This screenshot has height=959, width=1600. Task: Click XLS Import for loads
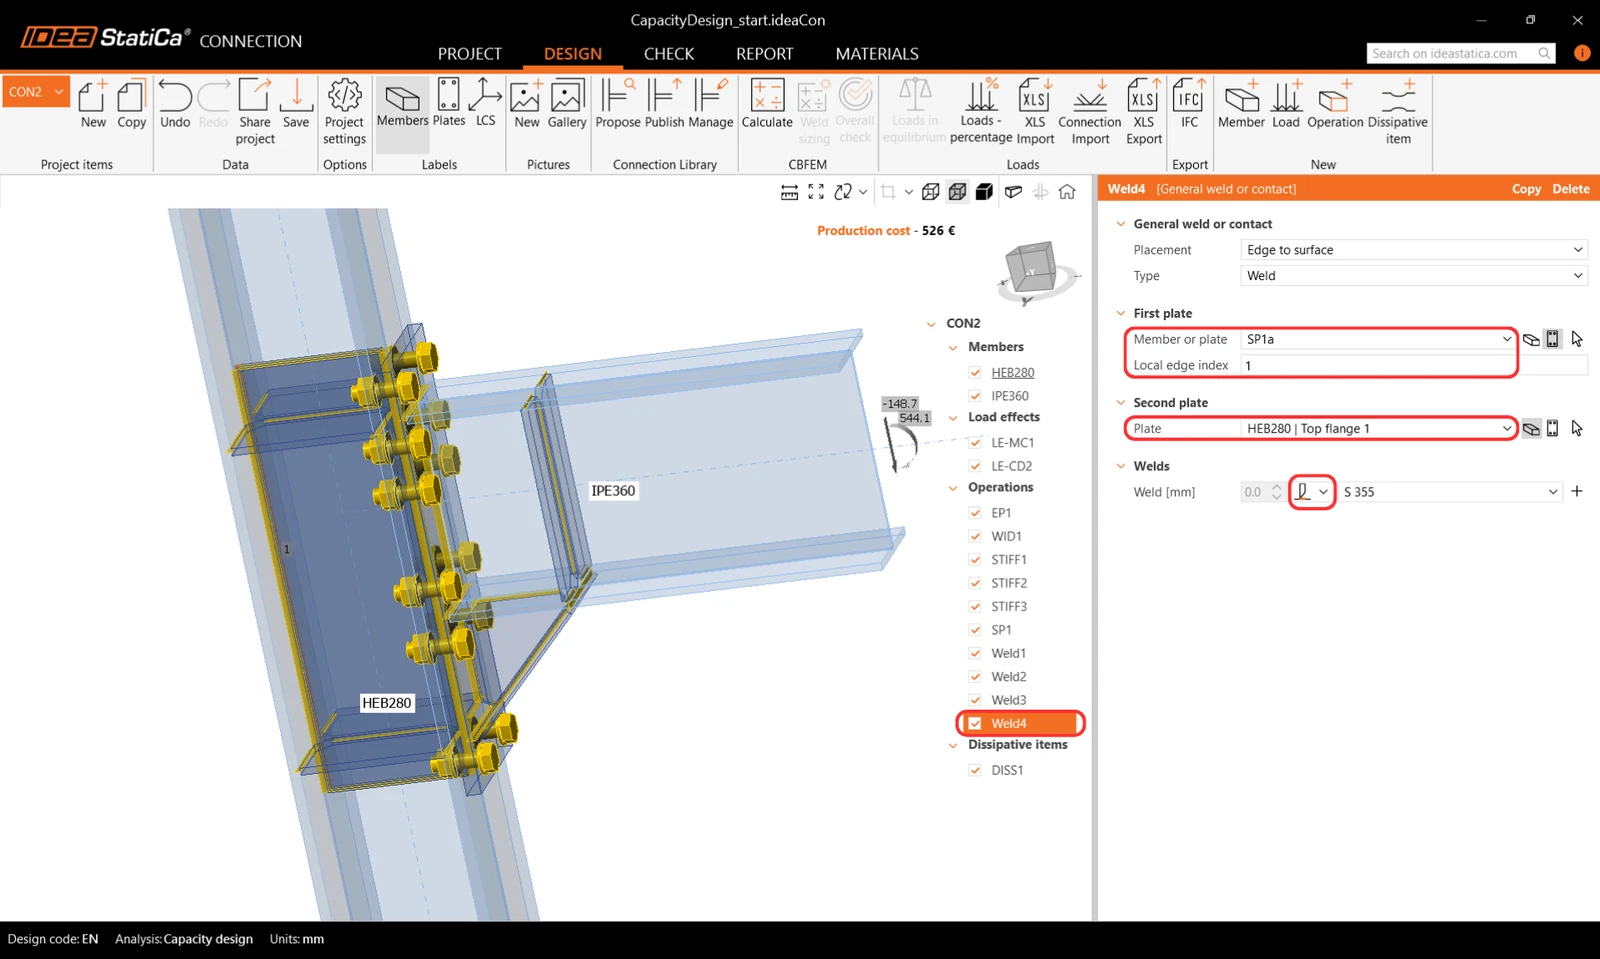pyautogui.click(x=1035, y=112)
